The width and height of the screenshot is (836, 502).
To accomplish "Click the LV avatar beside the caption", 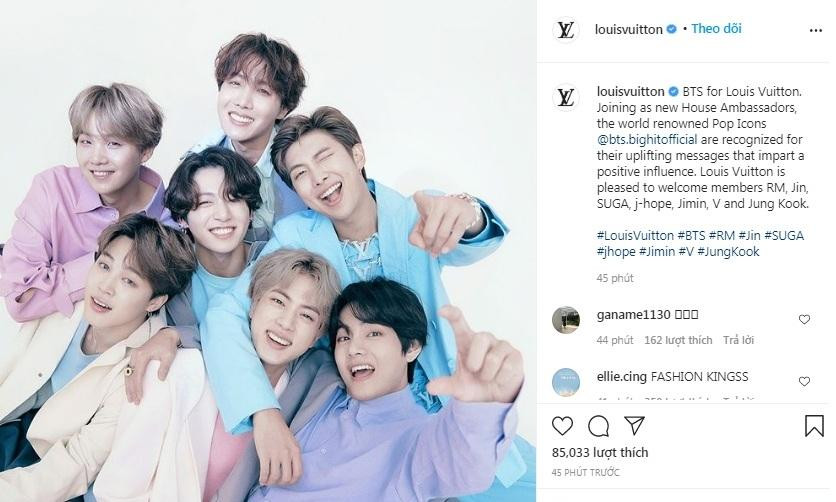I will click(x=566, y=98).
